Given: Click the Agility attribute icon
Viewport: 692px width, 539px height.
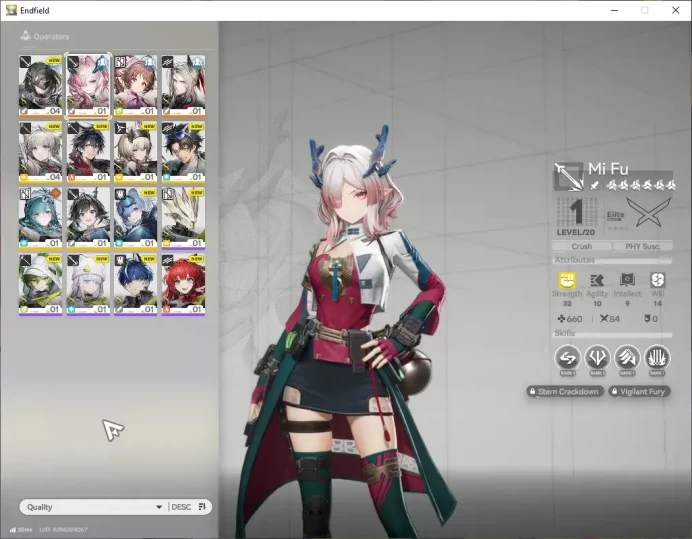Looking at the screenshot, I should click(x=597, y=280).
